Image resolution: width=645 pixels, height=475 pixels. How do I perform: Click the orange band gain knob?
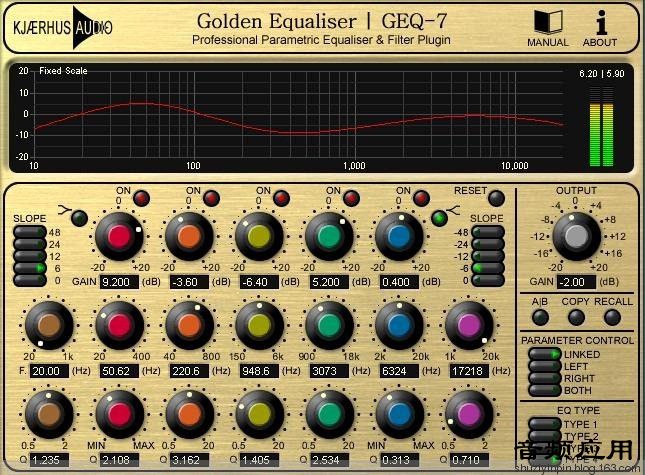click(189, 236)
